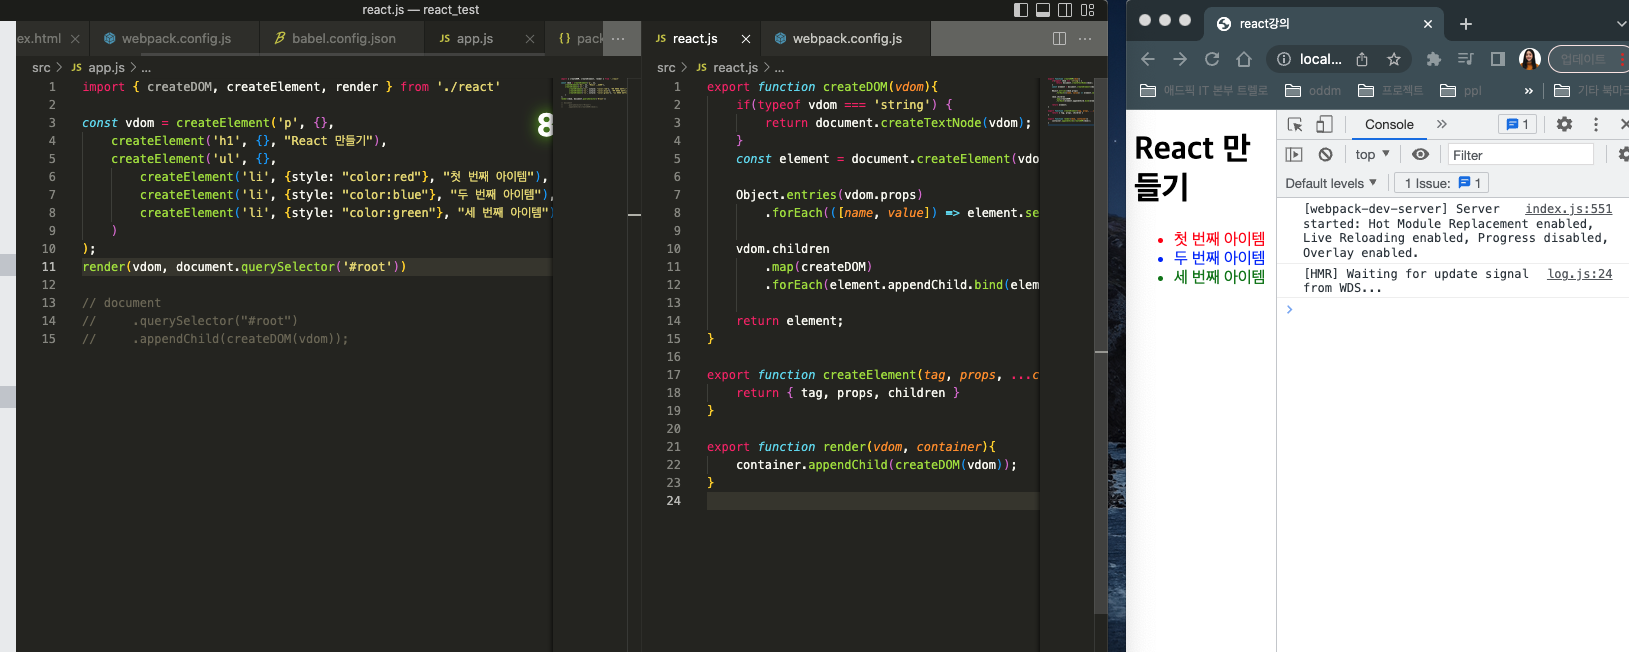Toggle Chrome side panel icon

pyautogui.click(x=1497, y=59)
